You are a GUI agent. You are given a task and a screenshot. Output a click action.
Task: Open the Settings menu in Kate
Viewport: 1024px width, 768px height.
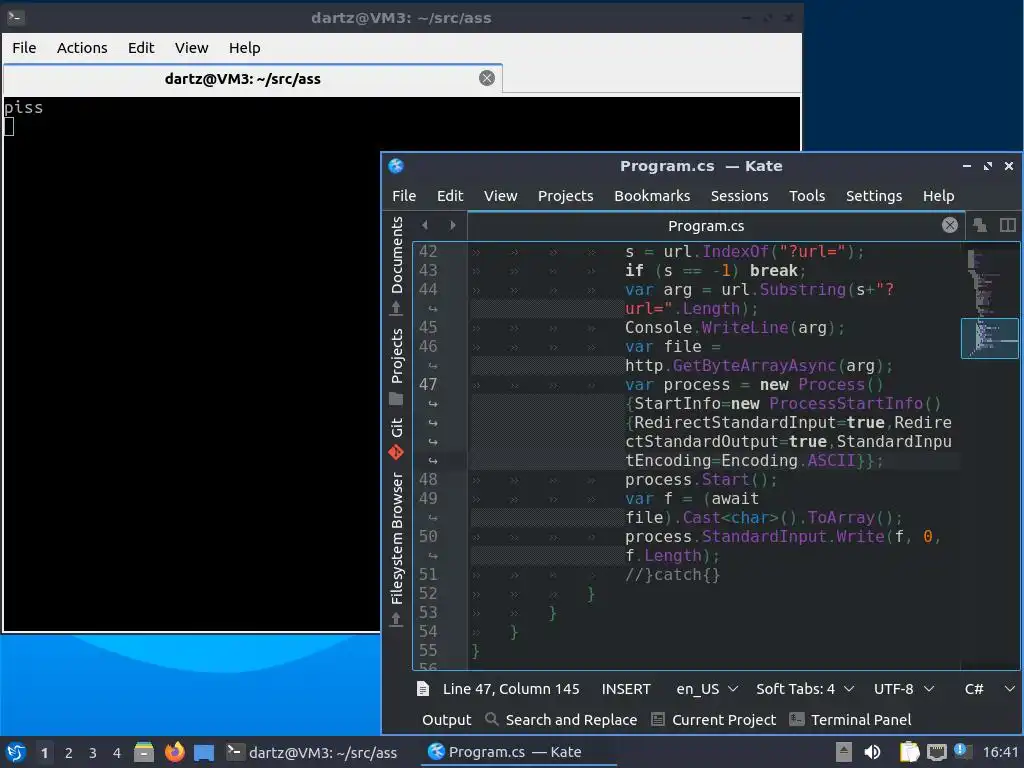874,196
